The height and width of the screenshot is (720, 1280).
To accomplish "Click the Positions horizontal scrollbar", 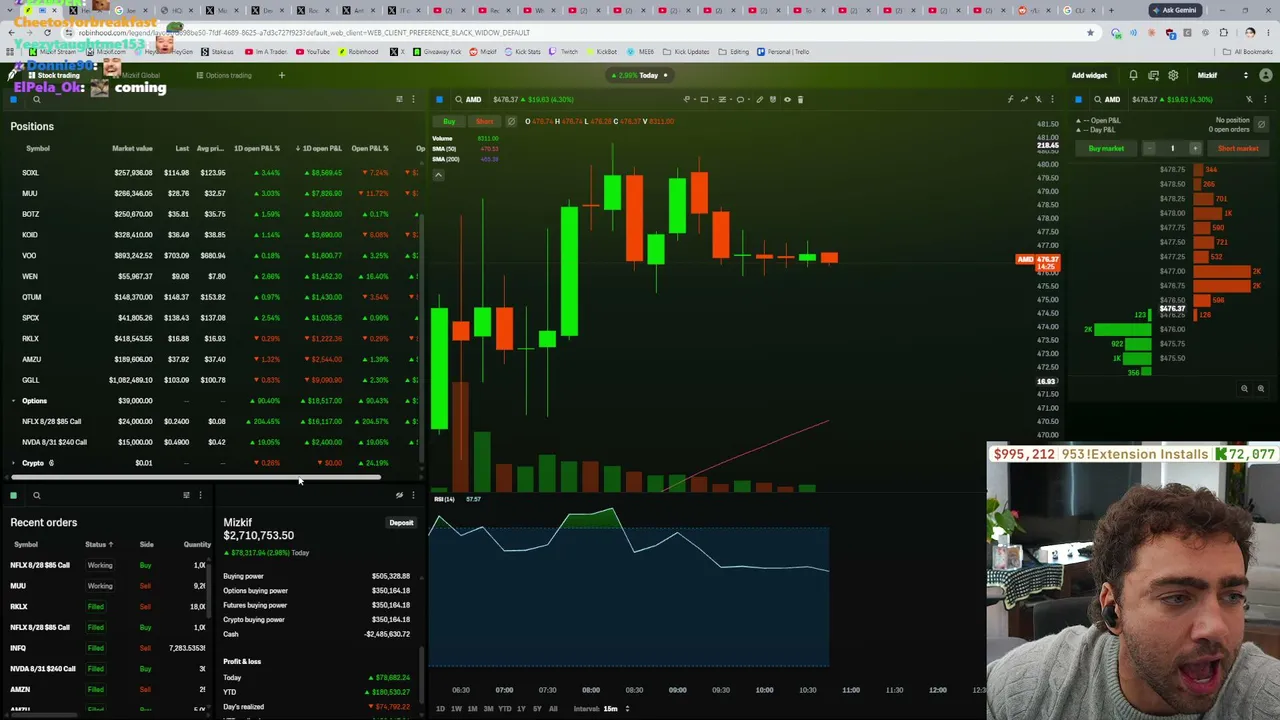I will click(x=195, y=477).
